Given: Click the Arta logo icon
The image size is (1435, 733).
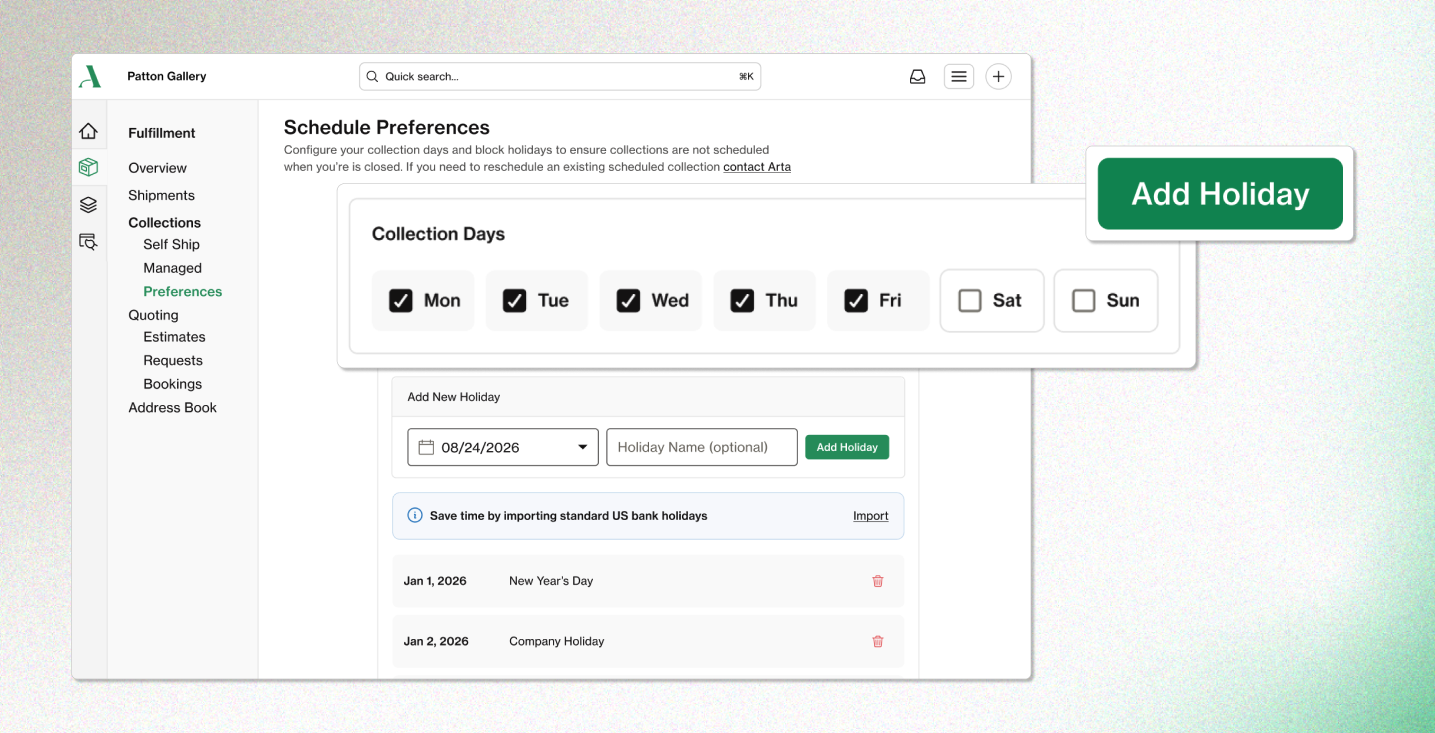Looking at the screenshot, I should click(90, 77).
